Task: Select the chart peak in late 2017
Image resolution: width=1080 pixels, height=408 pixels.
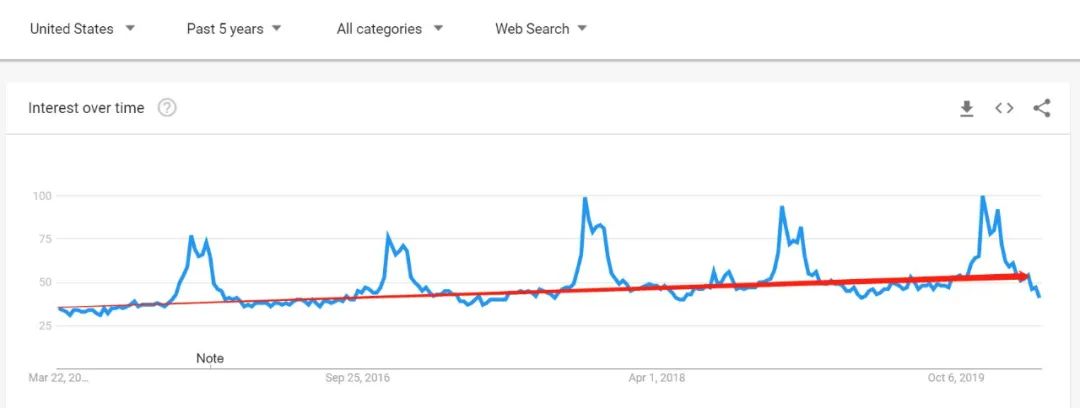Action: click(585, 199)
